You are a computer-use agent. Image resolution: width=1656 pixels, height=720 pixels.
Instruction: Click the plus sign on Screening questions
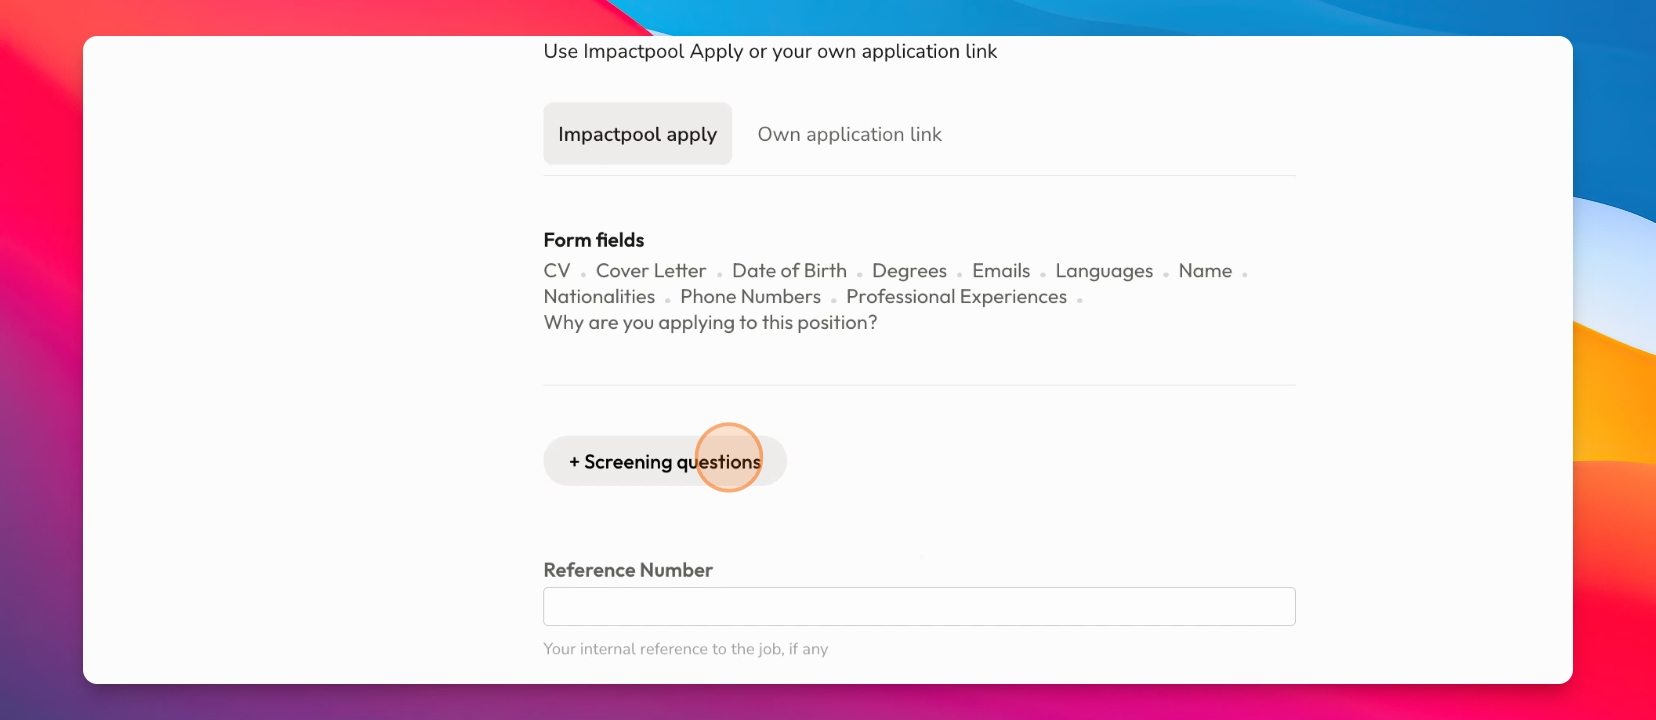pos(574,462)
